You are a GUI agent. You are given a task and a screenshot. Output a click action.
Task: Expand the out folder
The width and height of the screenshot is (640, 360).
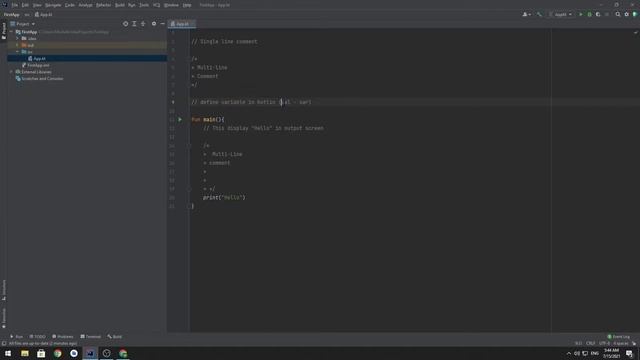tap(18, 45)
